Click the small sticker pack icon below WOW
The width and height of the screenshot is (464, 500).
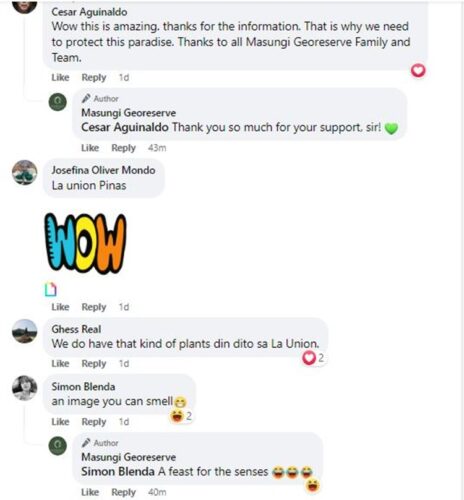[51, 289]
